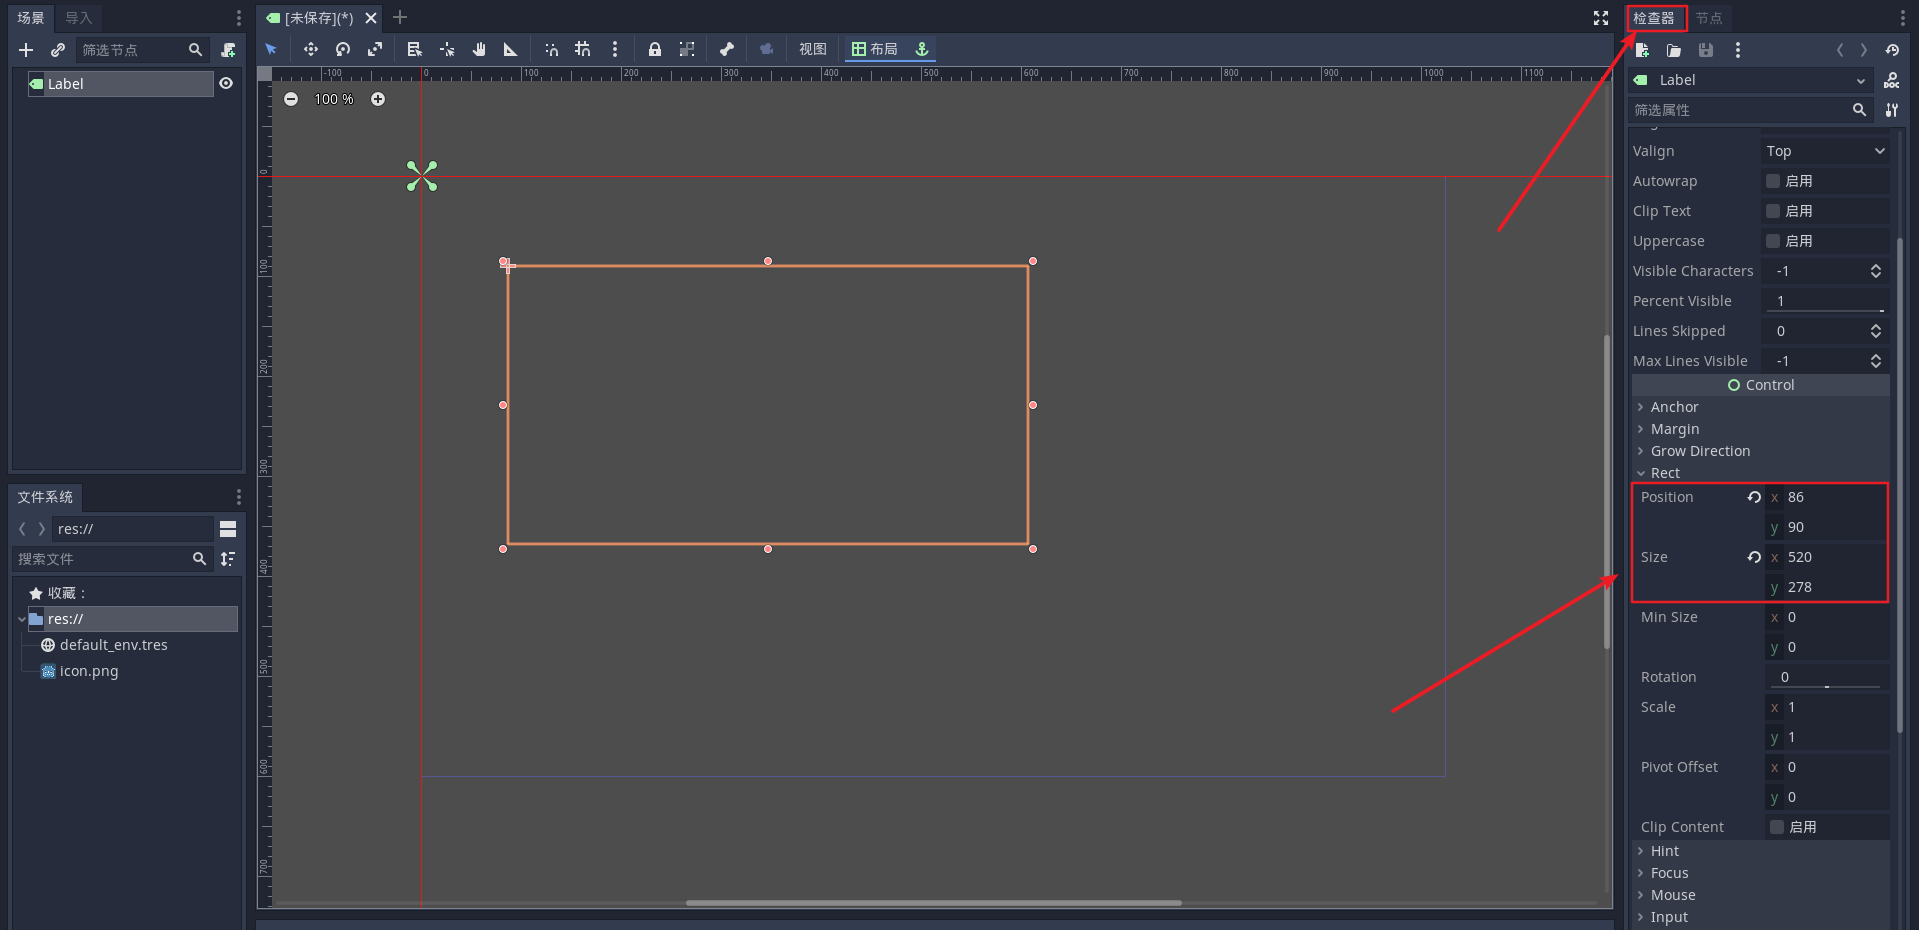The width and height of the screenshot is (1919, 930).
Task: Open the Valign Top dropdown
Action: [x=1825, y=151]
